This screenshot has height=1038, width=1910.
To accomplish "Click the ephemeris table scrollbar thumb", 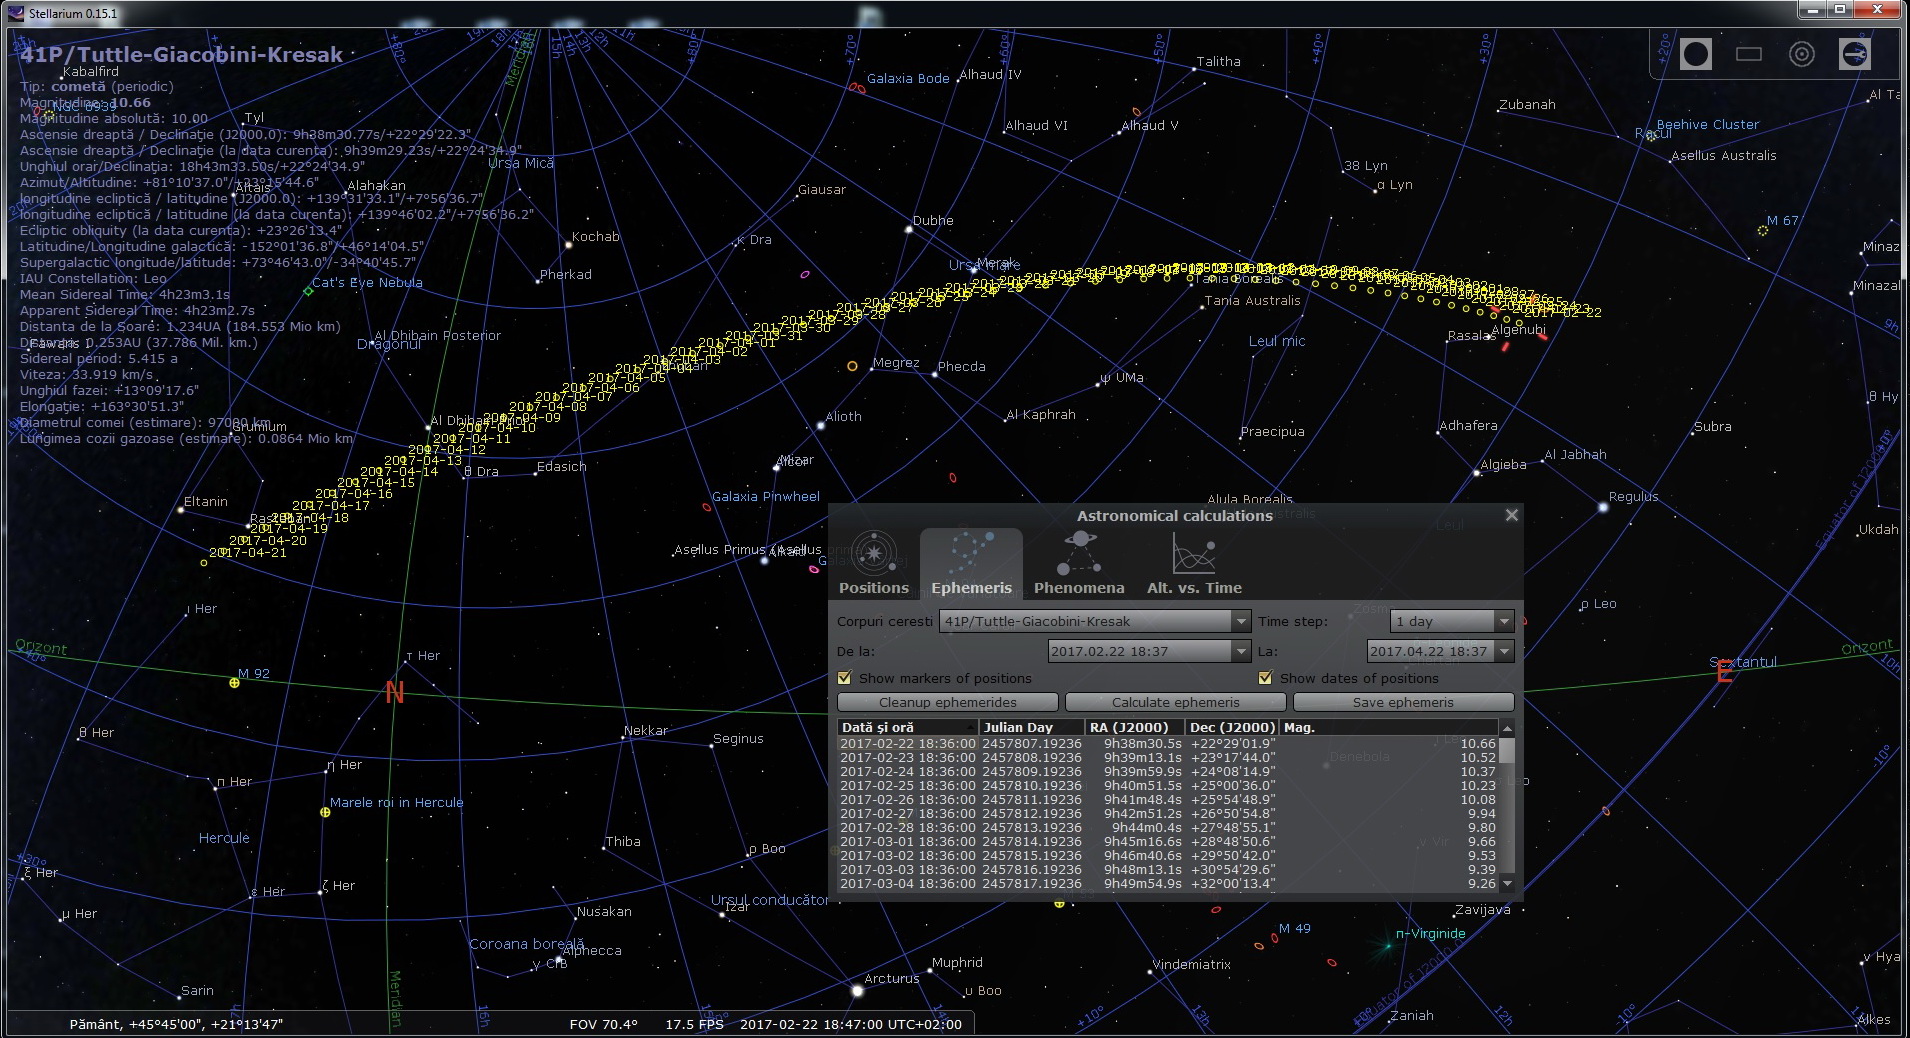I will coord(1506,751).
